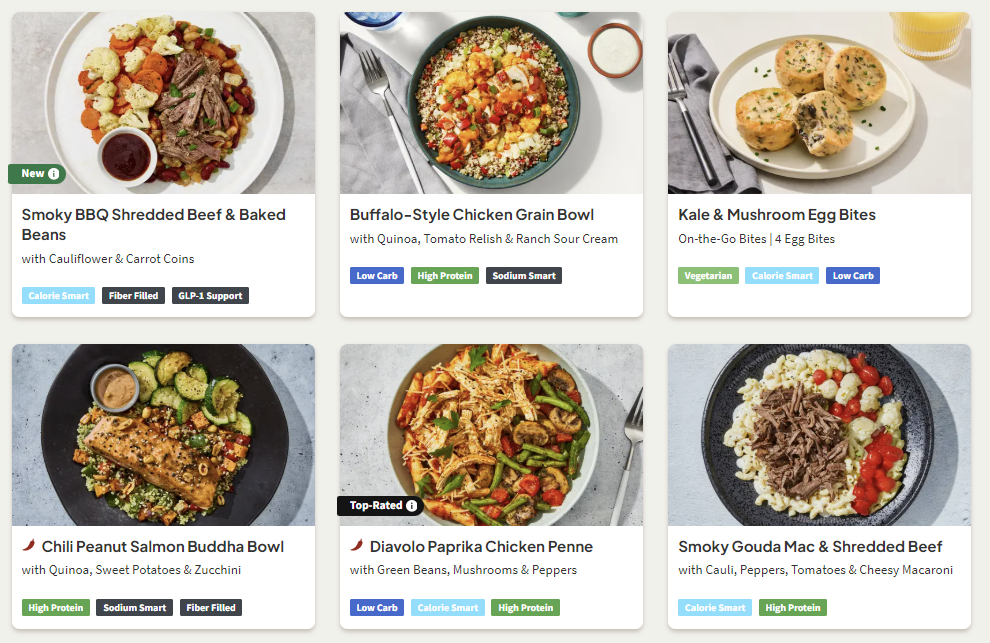Screen dimensions: 990x643
Task: View the Smoky Gouda Mac & Shredded Beef image
Action: [x=819, y=435]
